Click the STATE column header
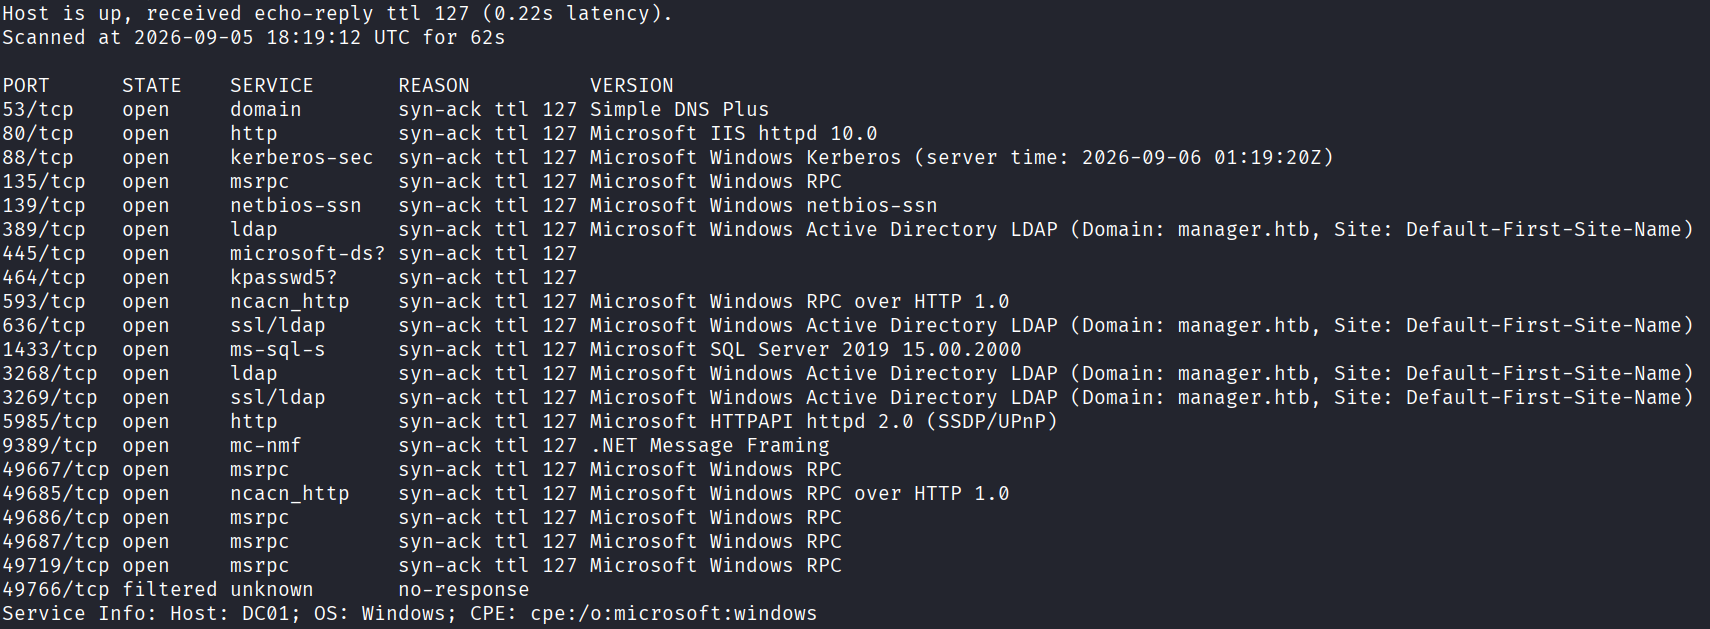Viewport: 1710px width, 629px height. (152, 85)
